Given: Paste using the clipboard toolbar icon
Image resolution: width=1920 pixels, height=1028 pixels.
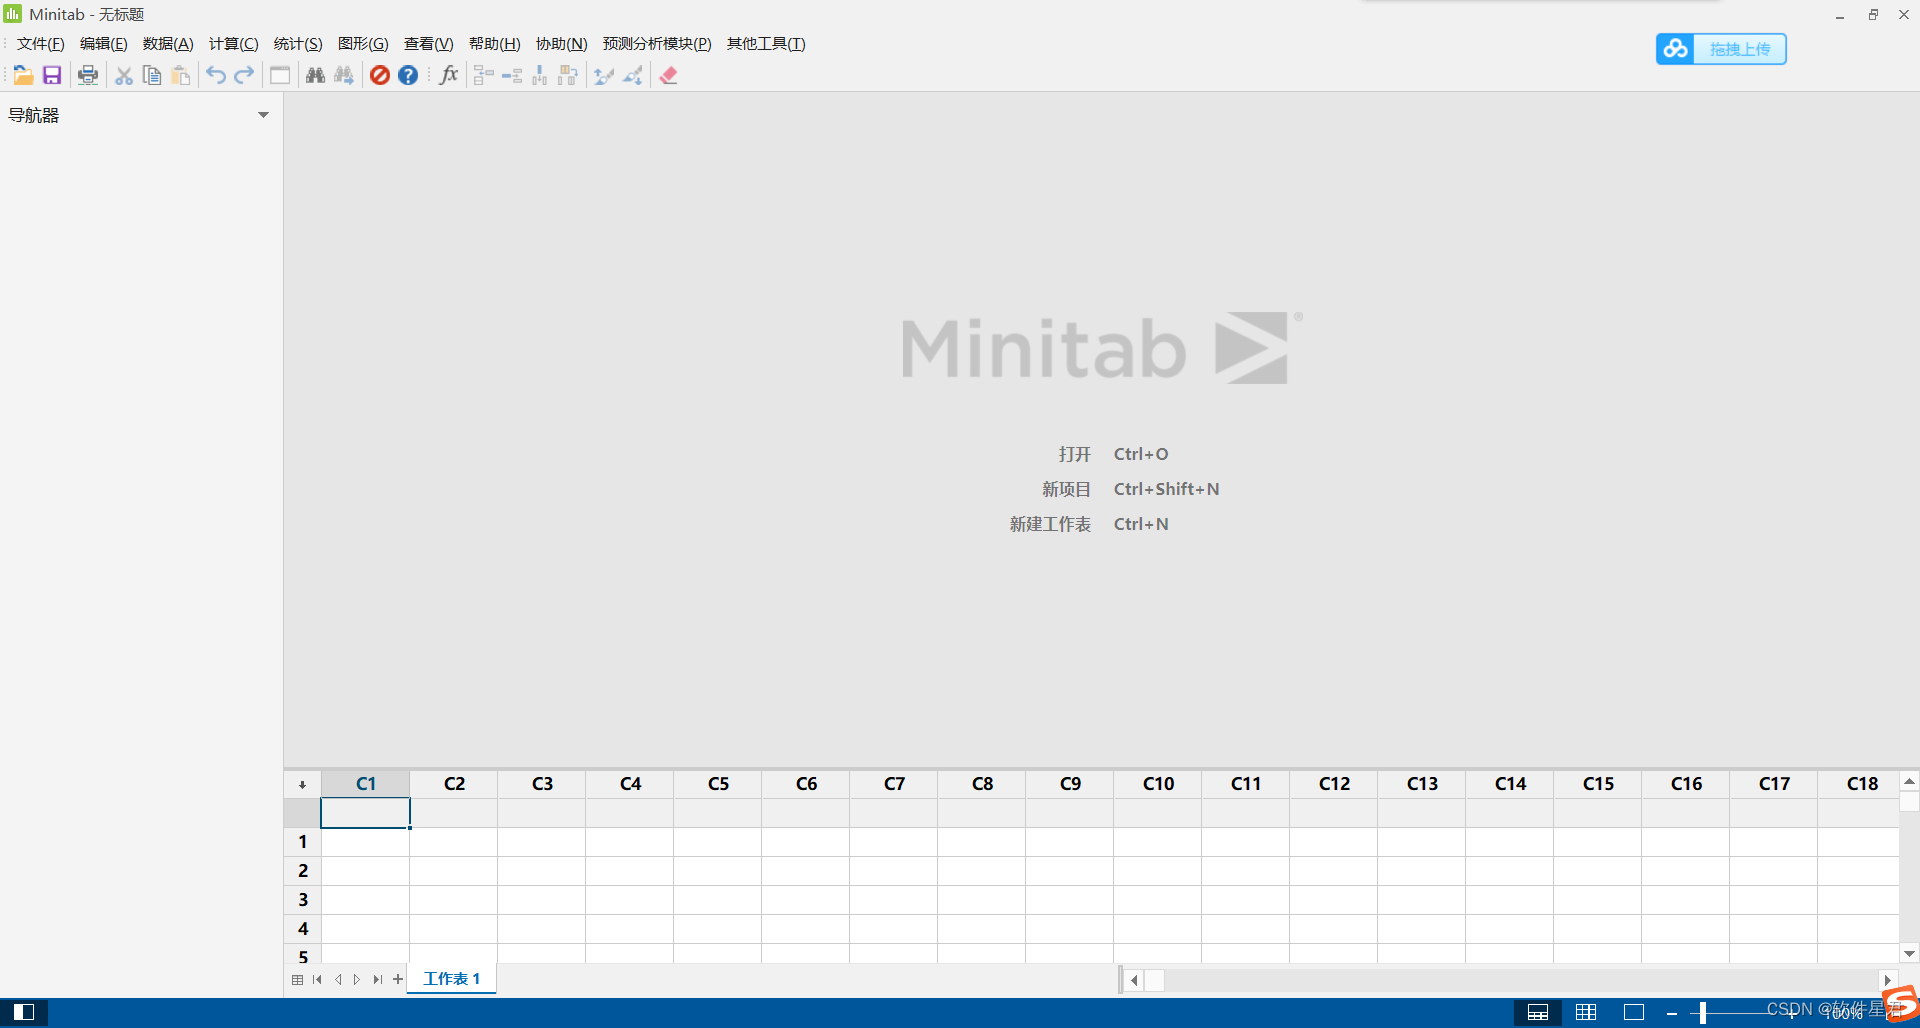Looking at the screenshot, I should coord(181,75).
